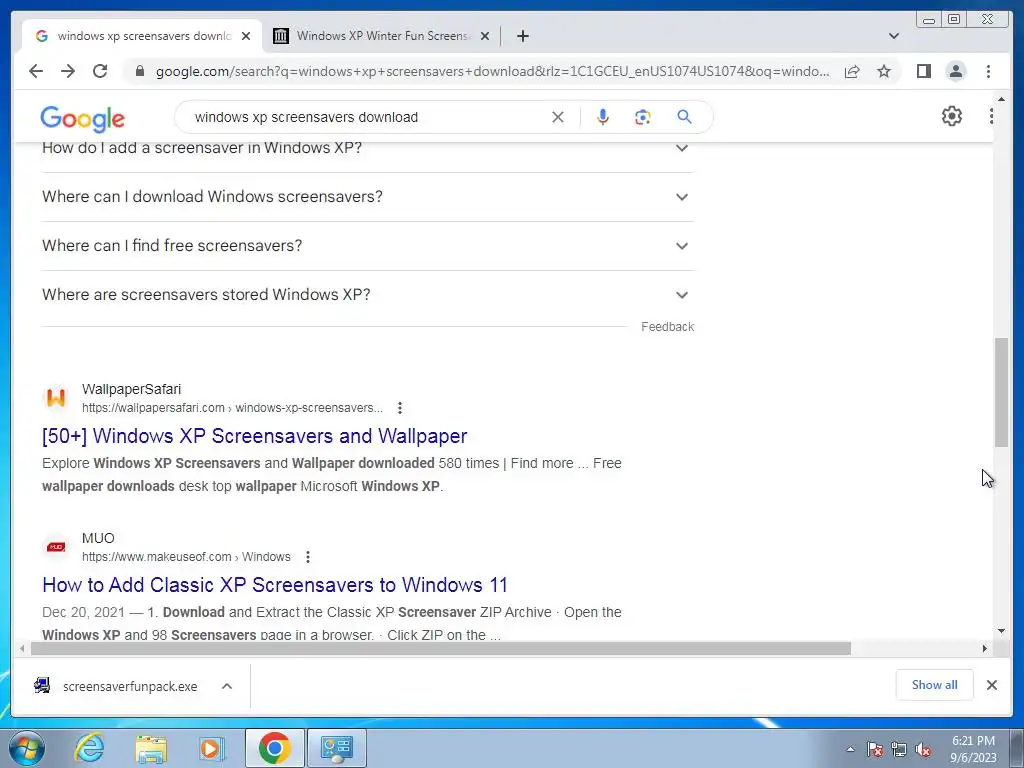Open the tab search dropdown arrow
This screenshot has width=1024, height=768.
pyautogui.click(x=893, y=36)
